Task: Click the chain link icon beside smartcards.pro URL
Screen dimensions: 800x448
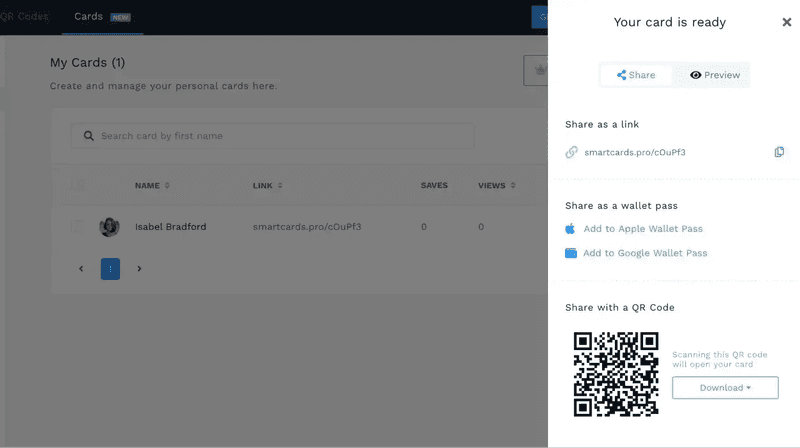Action: 571,152
